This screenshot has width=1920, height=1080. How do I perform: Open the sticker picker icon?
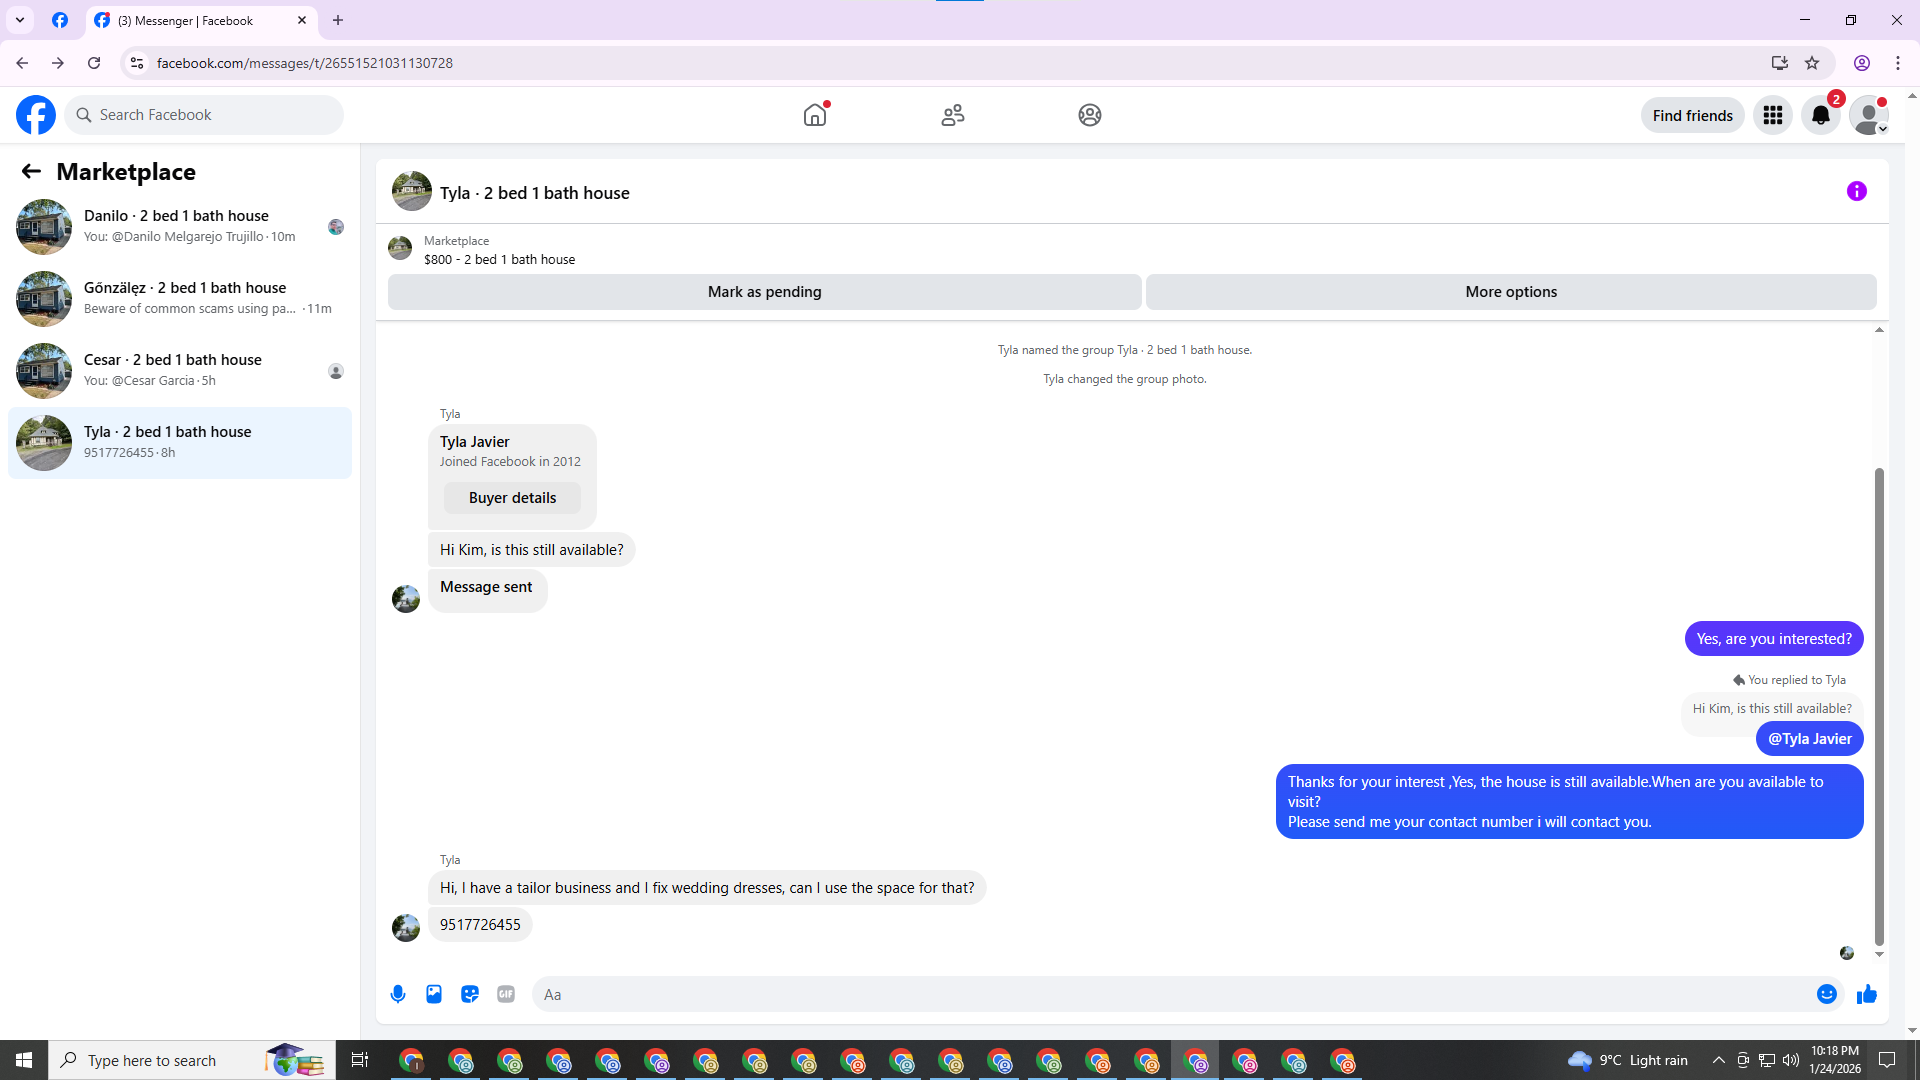click(x=470, y=994)
